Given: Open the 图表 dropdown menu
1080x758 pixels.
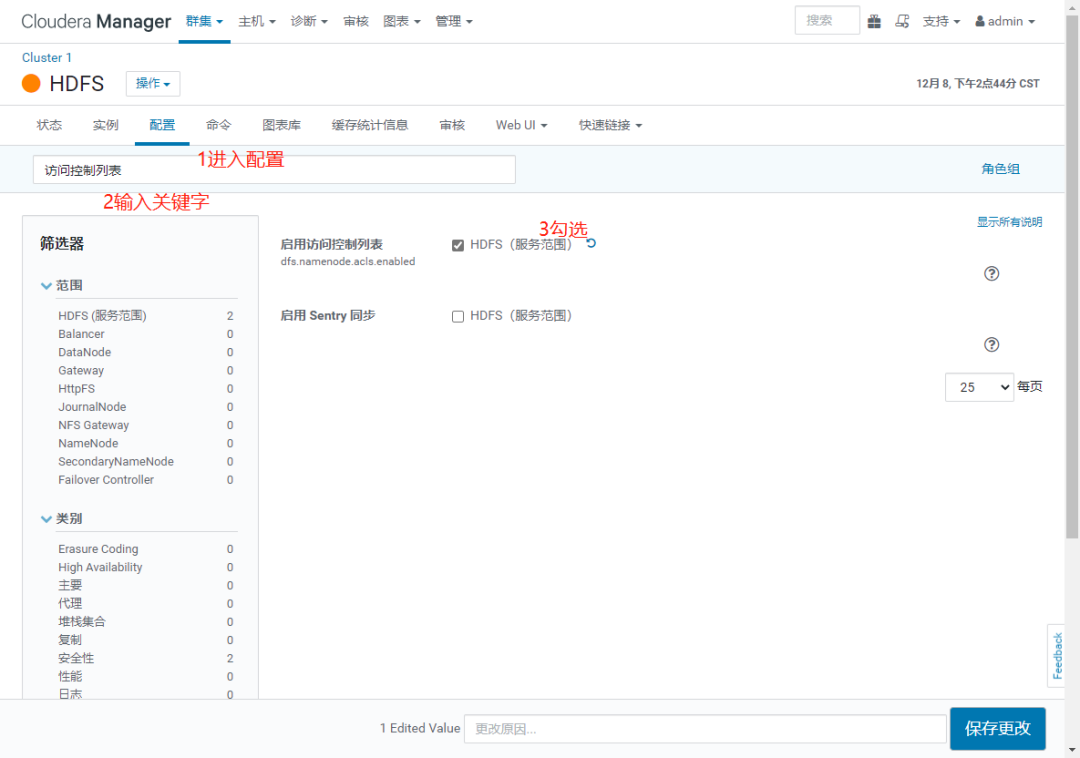Looking at the screenshot, I should tap(402, 21).
